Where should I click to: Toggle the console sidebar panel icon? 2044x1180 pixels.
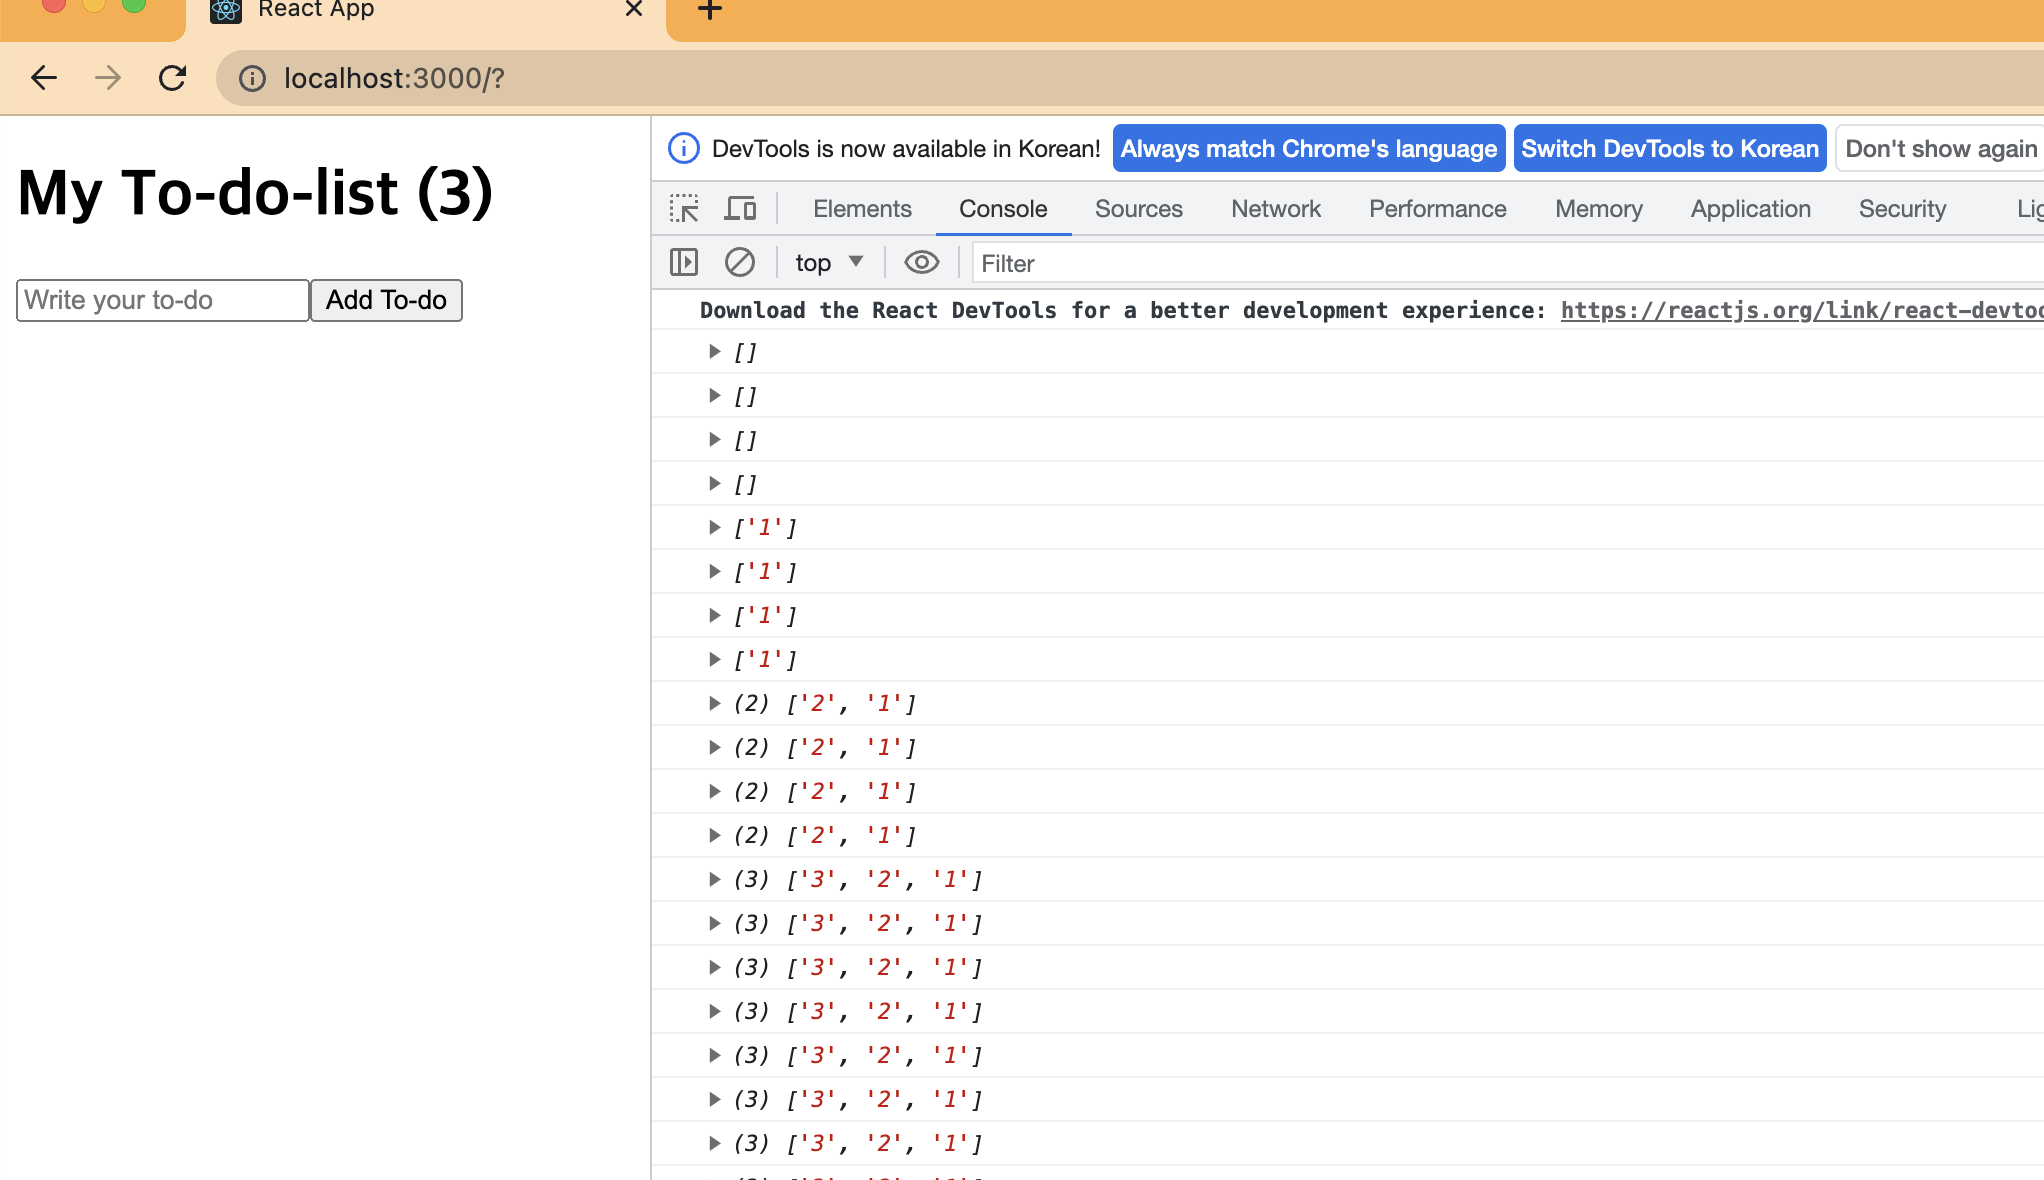684,263
